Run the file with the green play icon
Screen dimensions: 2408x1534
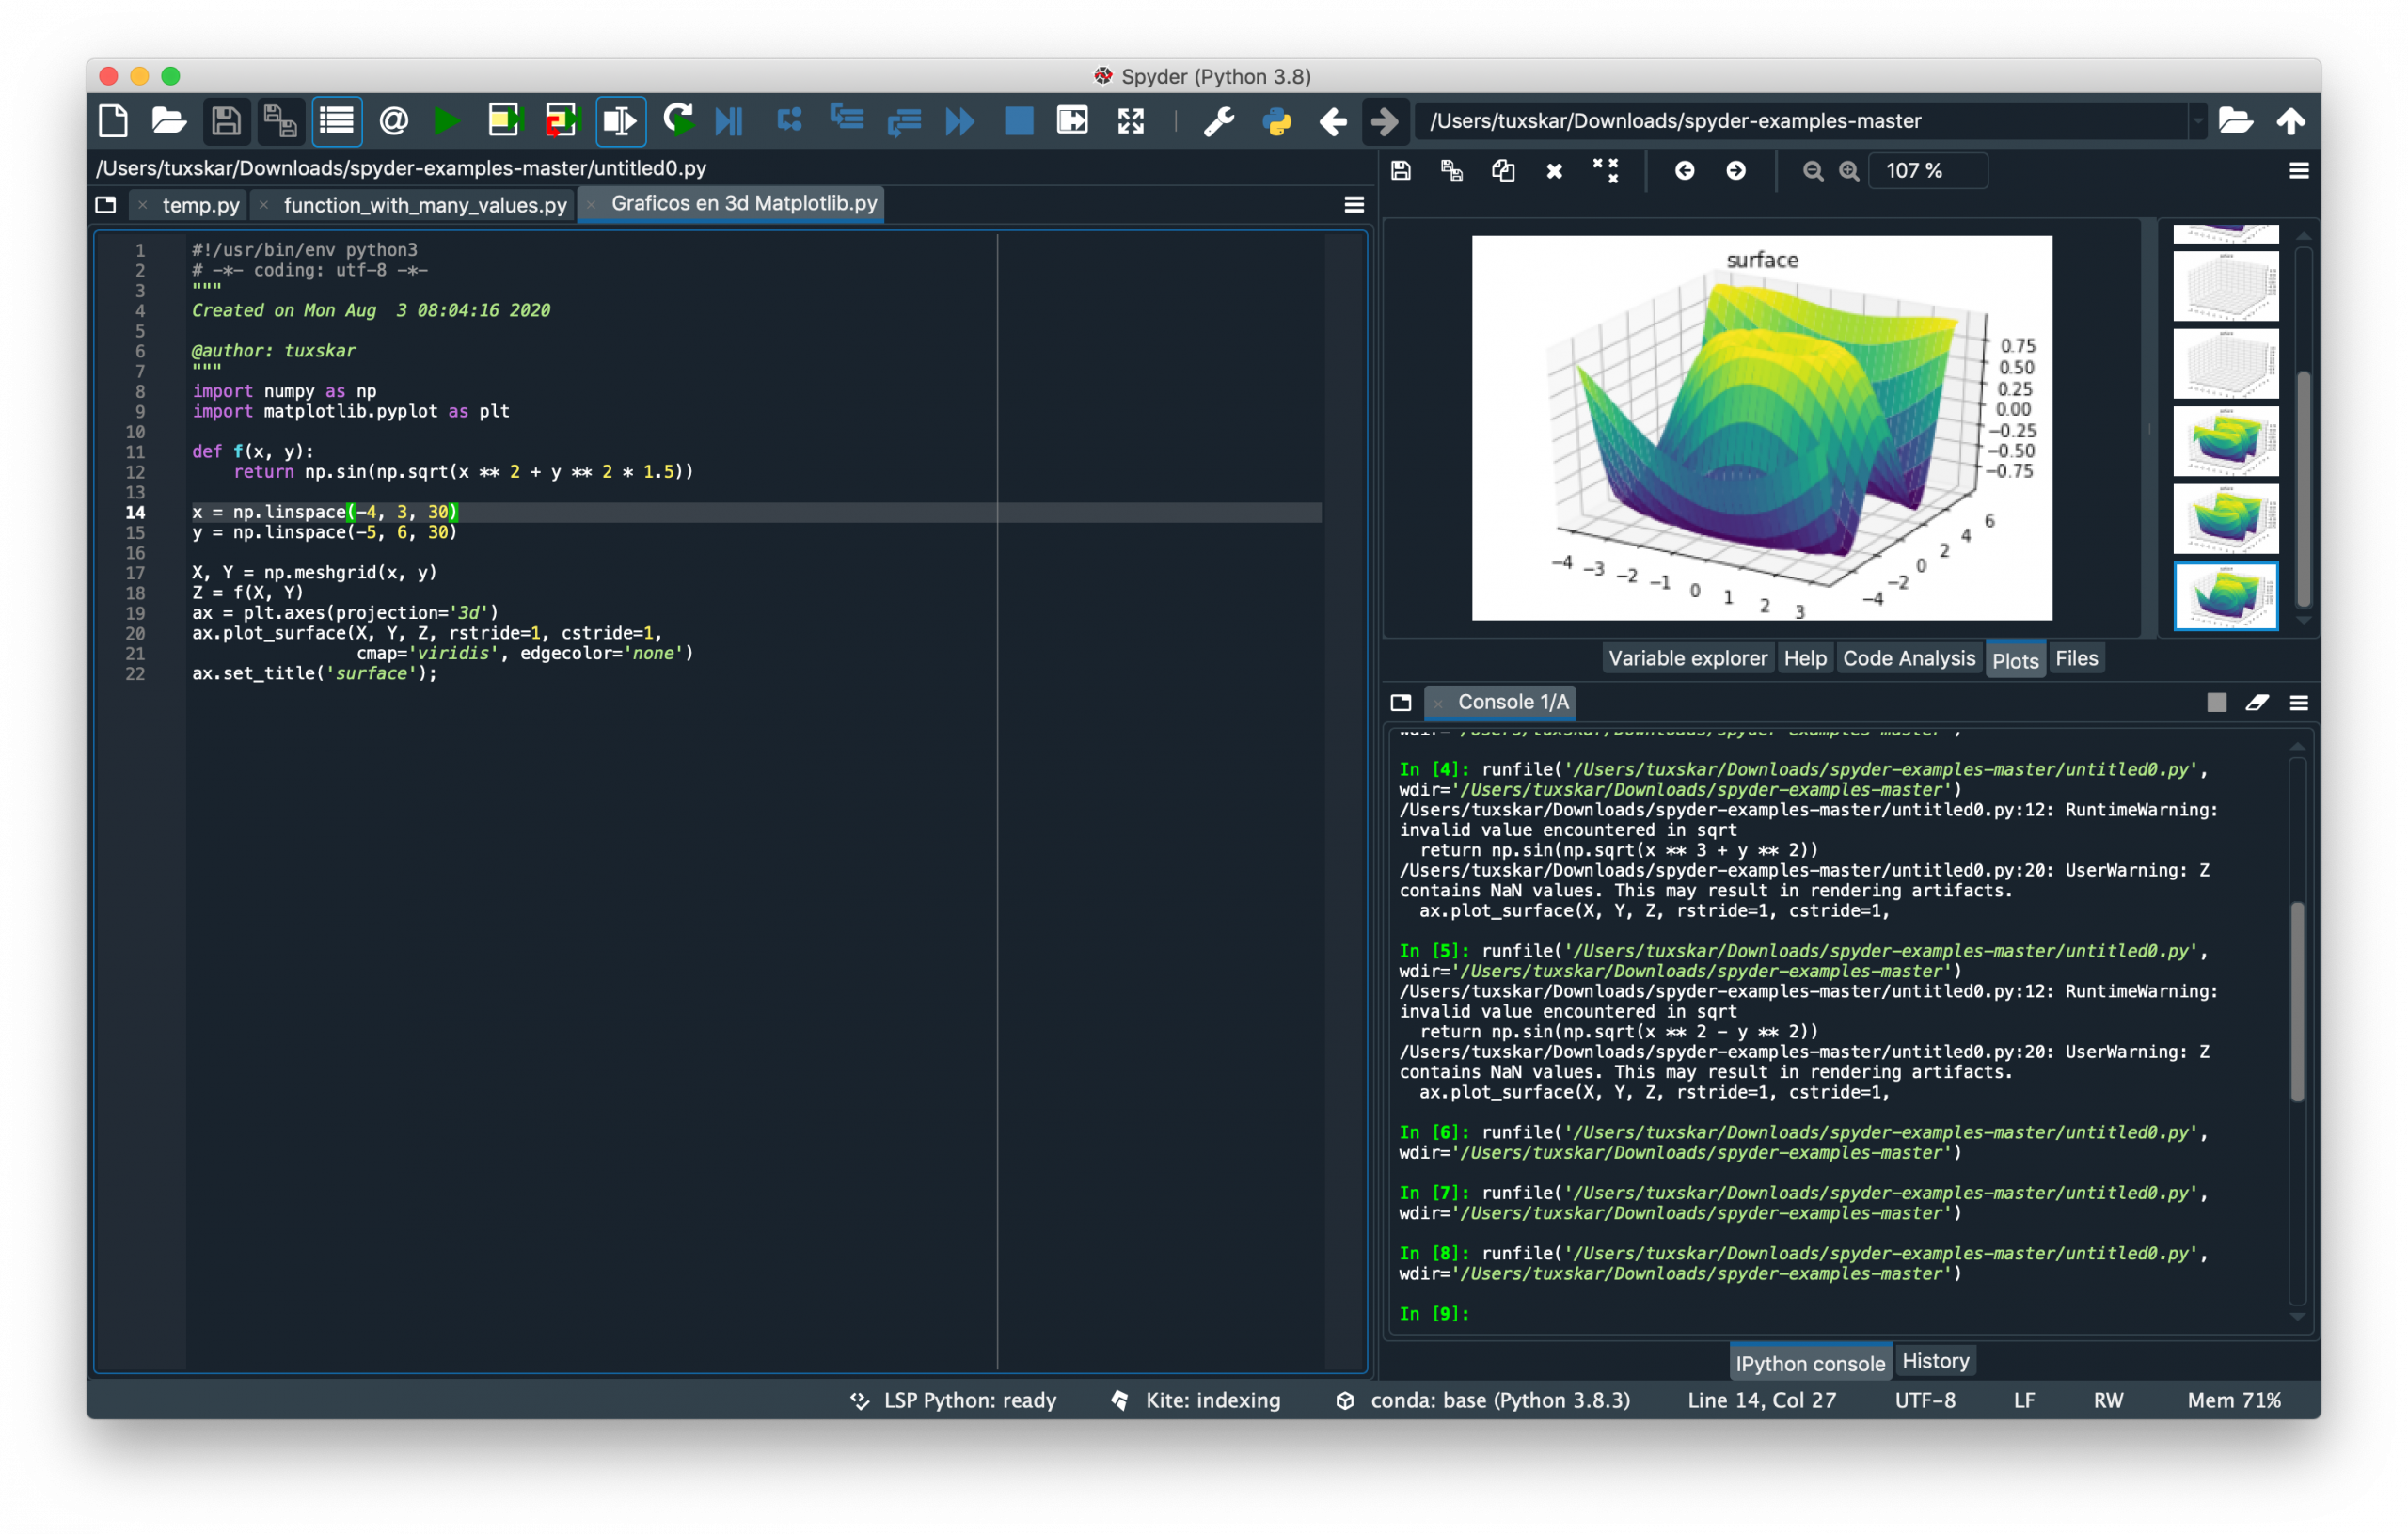point(446,121)
